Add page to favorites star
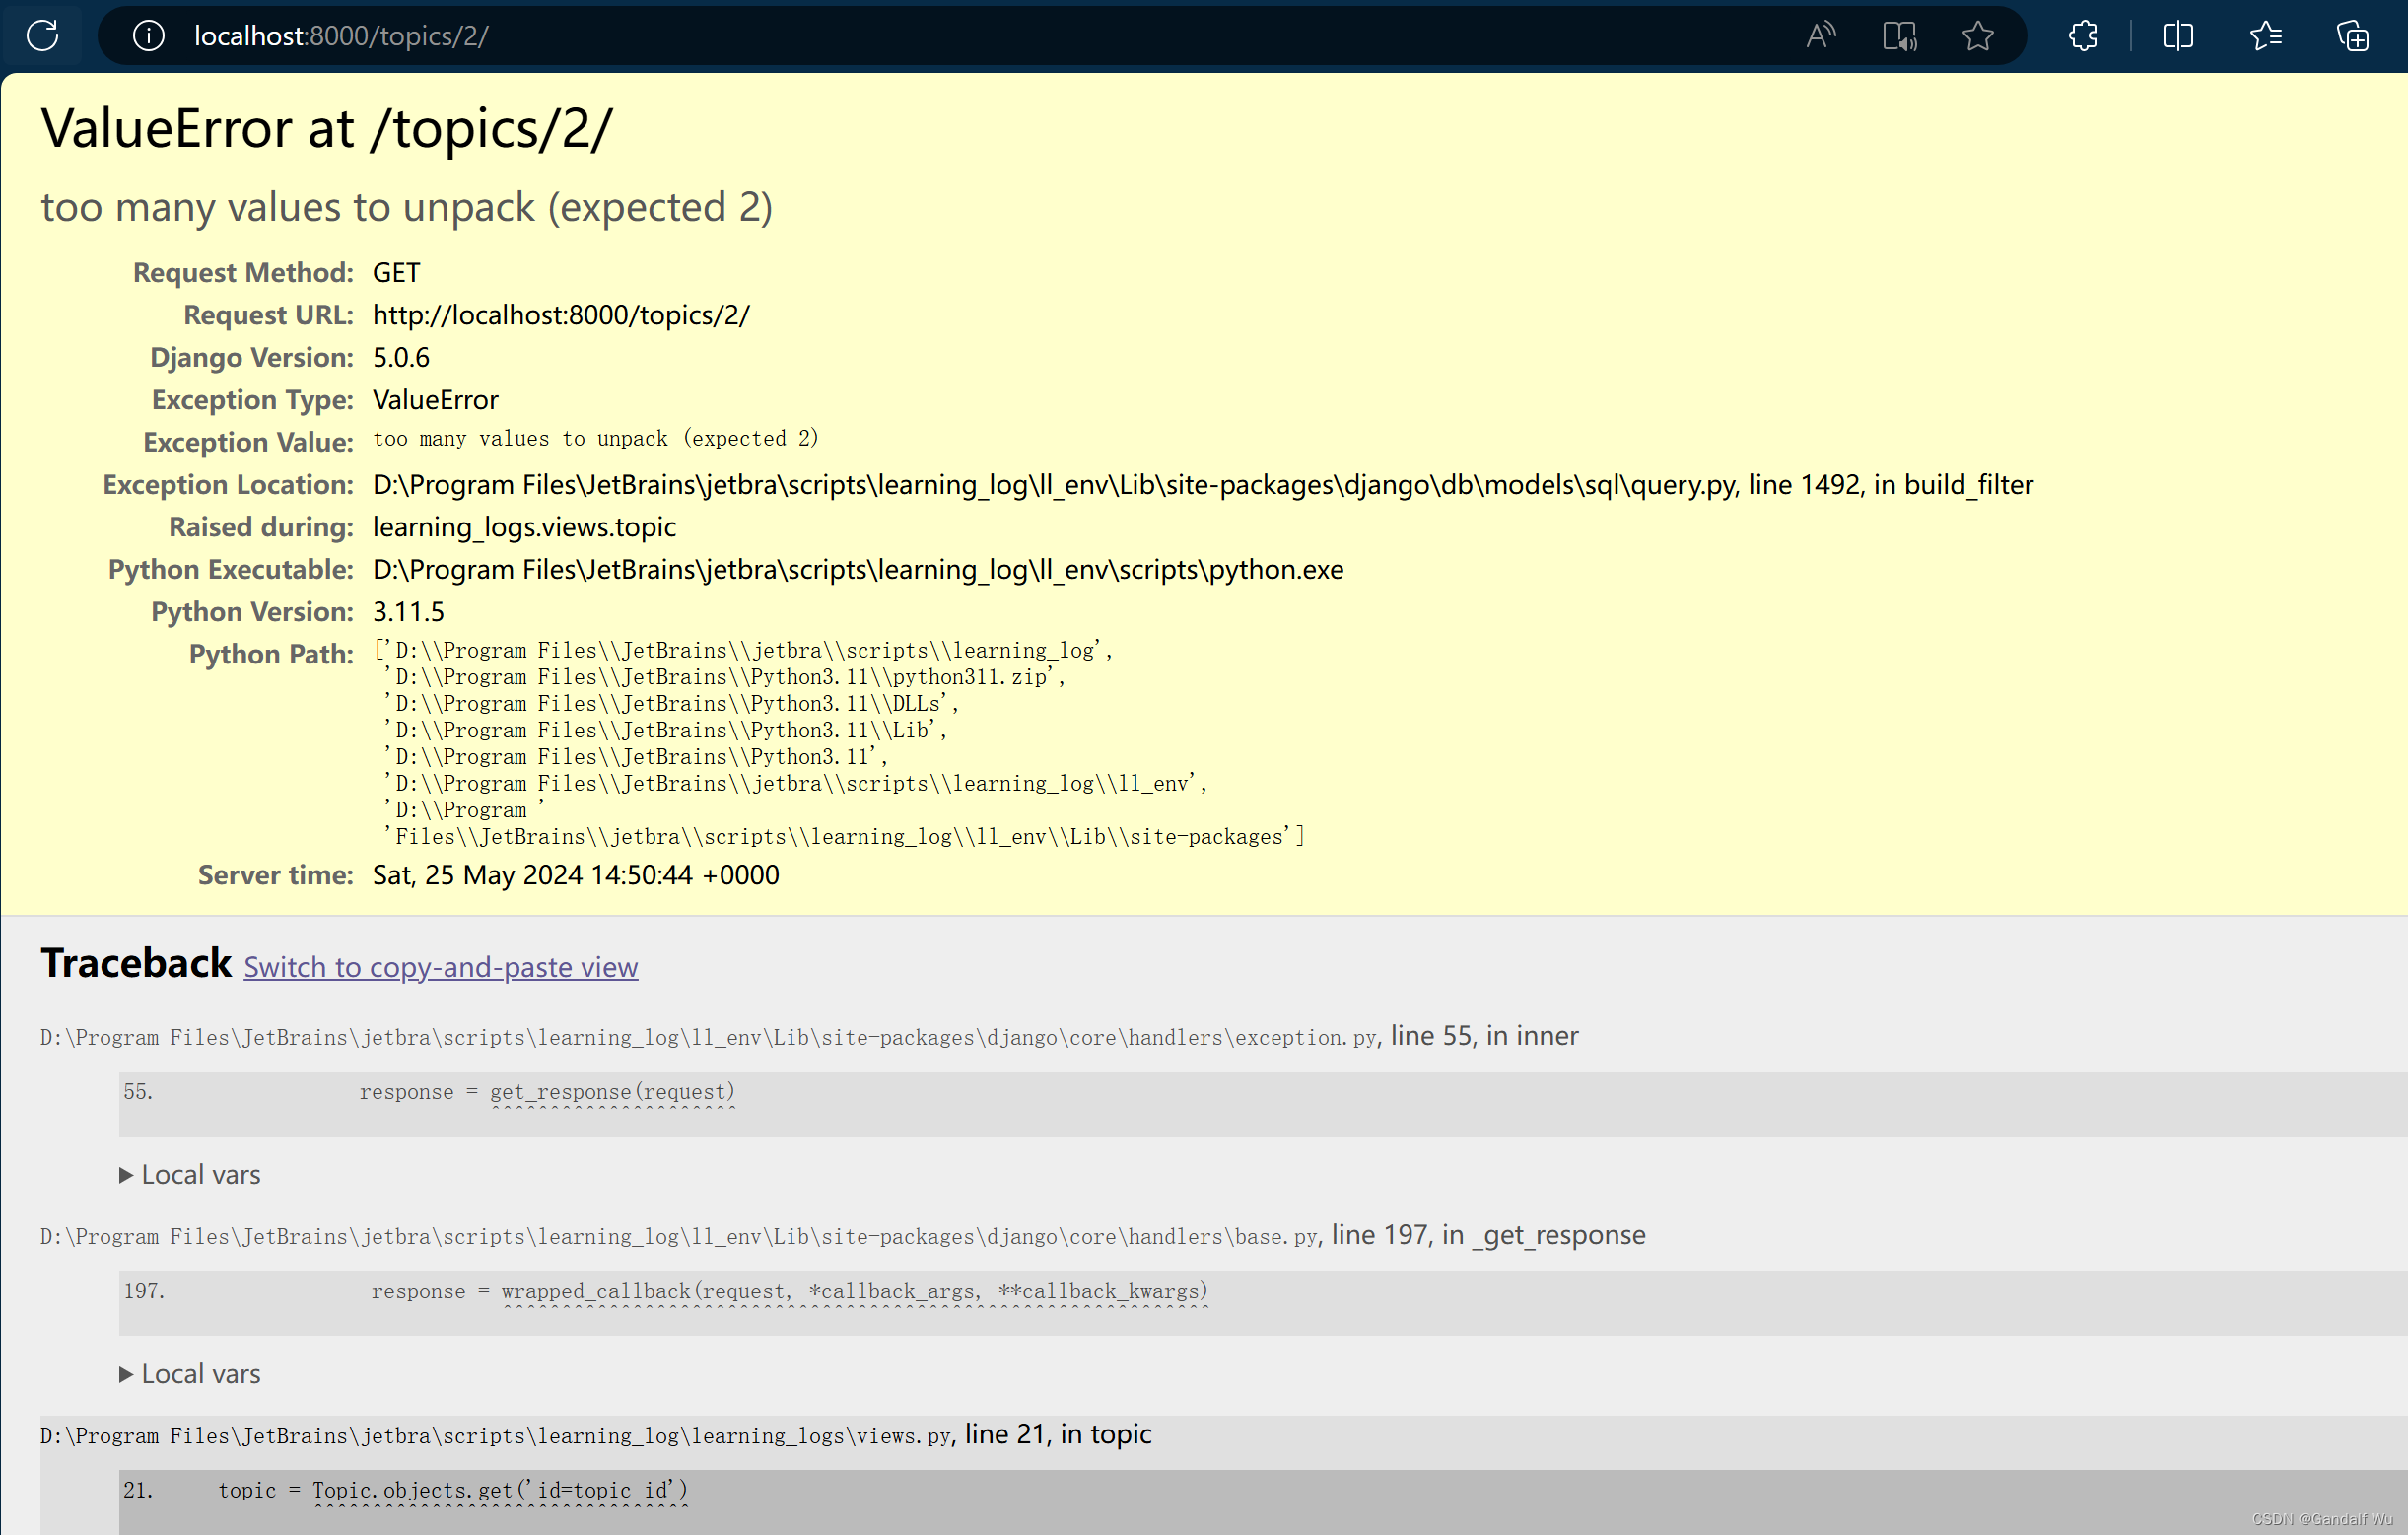 pos(1977,36)
